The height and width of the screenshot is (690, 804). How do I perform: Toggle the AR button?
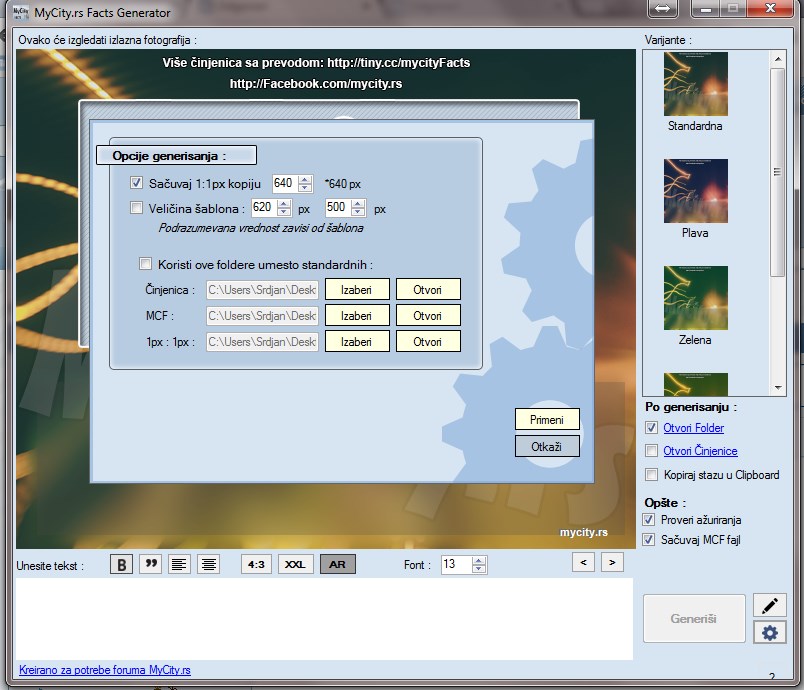click(x=337, y=564)
